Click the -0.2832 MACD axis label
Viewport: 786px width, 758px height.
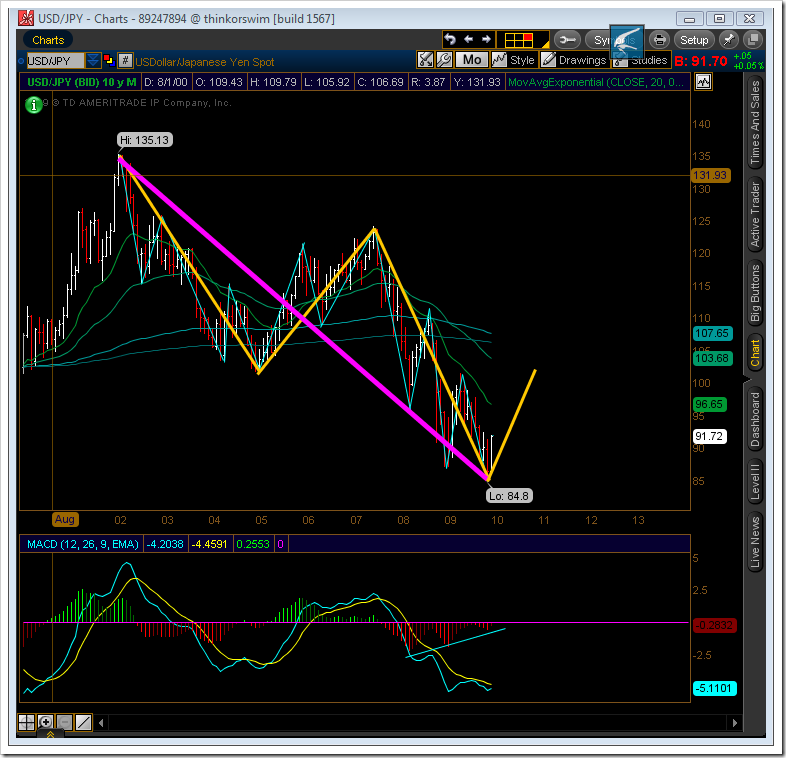[x=714, y=625]
